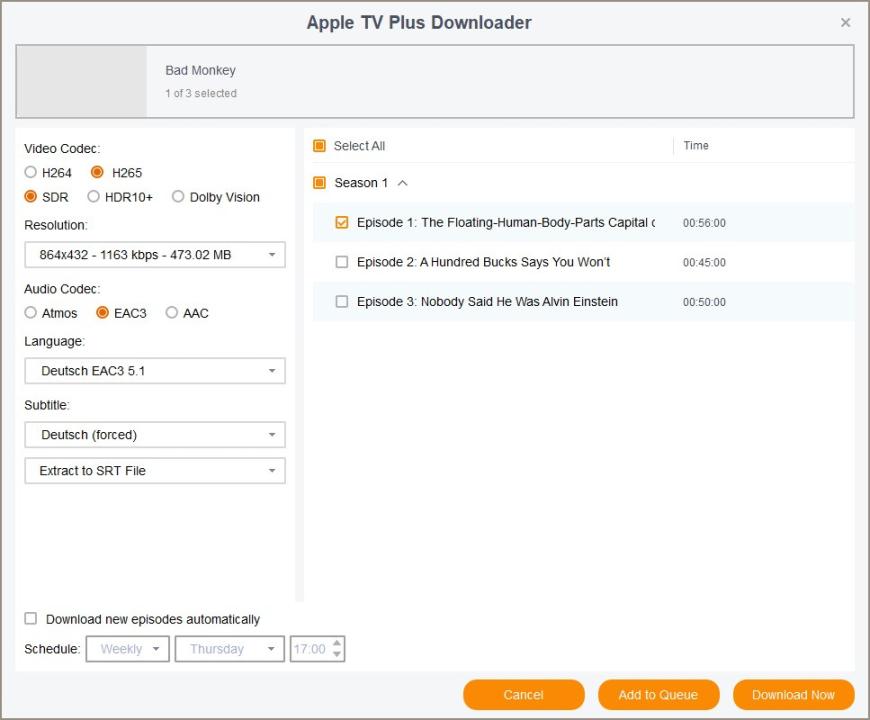Select Dolby Vision video range
The image size is (870, 720).
point(178,197)
